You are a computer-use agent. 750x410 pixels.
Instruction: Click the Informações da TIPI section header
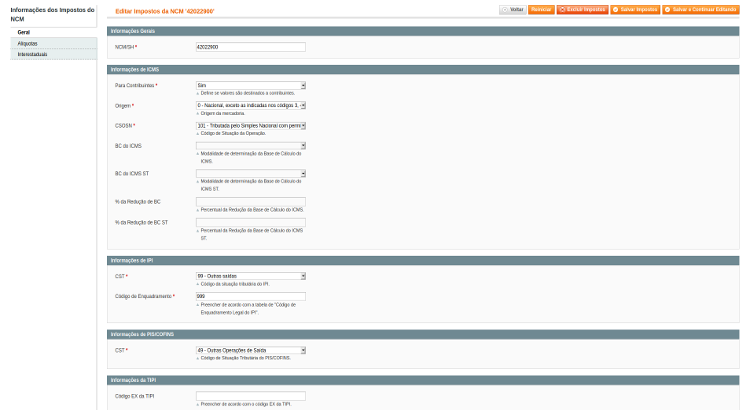click(x=423, y=380)
